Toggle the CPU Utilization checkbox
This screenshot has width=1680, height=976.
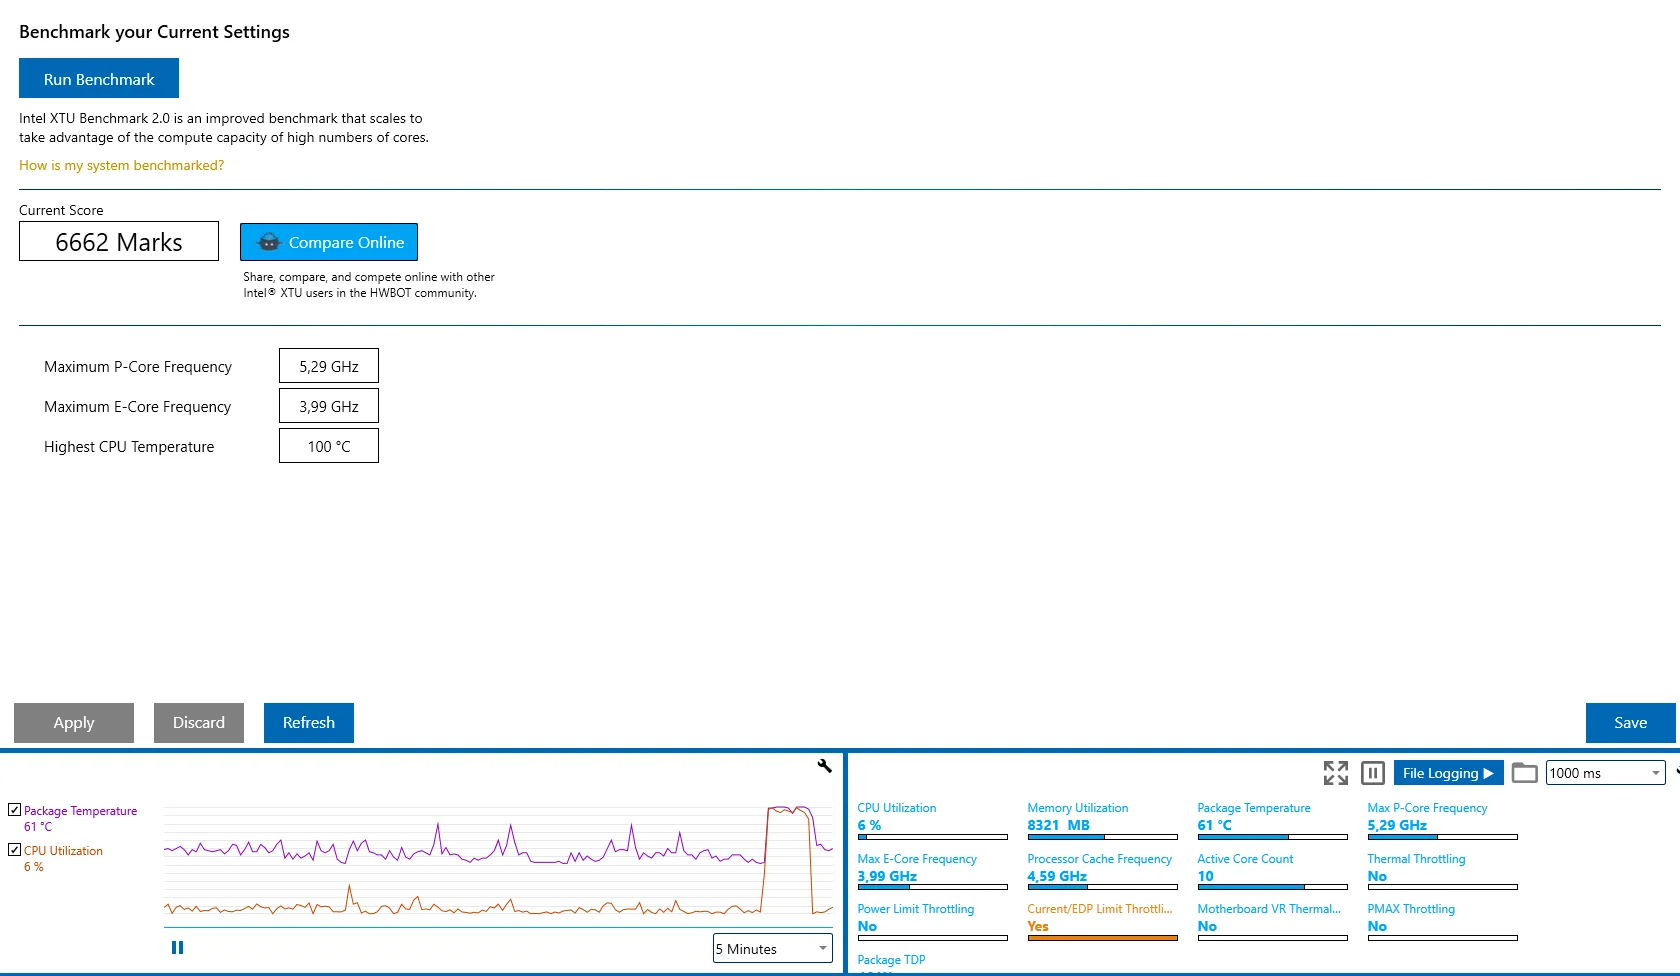(14, 850)
